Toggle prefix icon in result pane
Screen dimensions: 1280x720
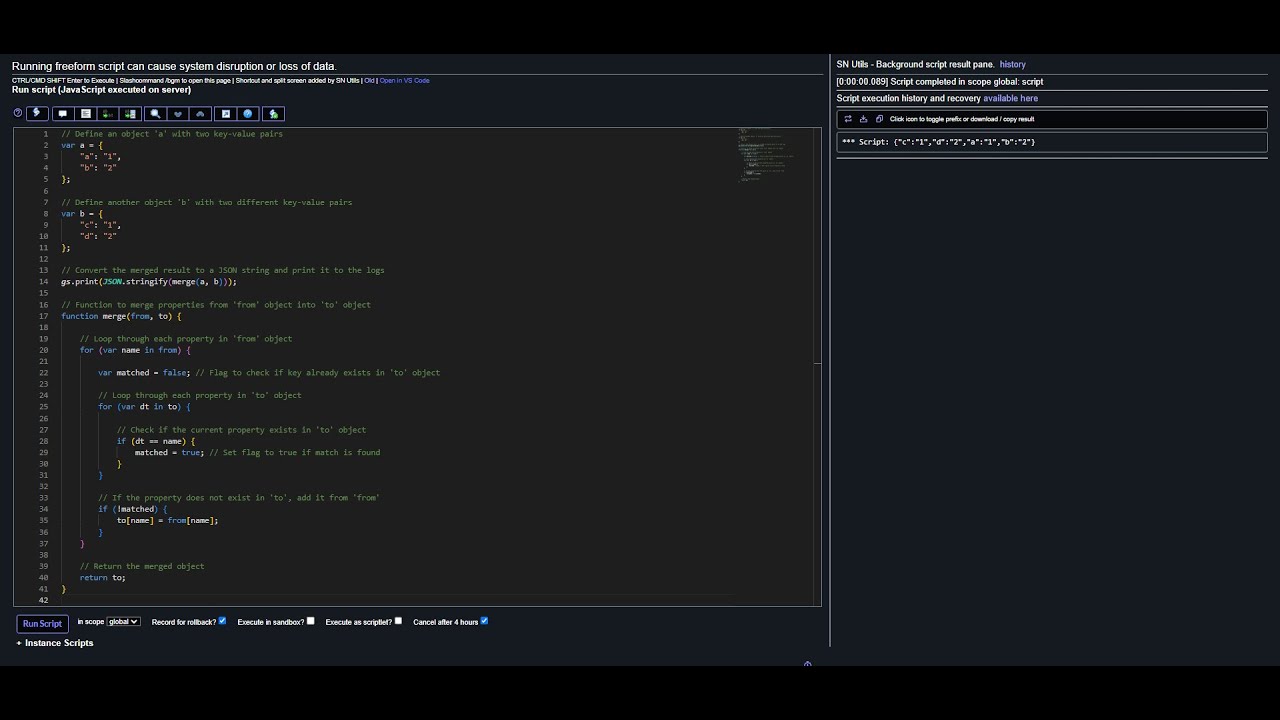tap(848, 119)
